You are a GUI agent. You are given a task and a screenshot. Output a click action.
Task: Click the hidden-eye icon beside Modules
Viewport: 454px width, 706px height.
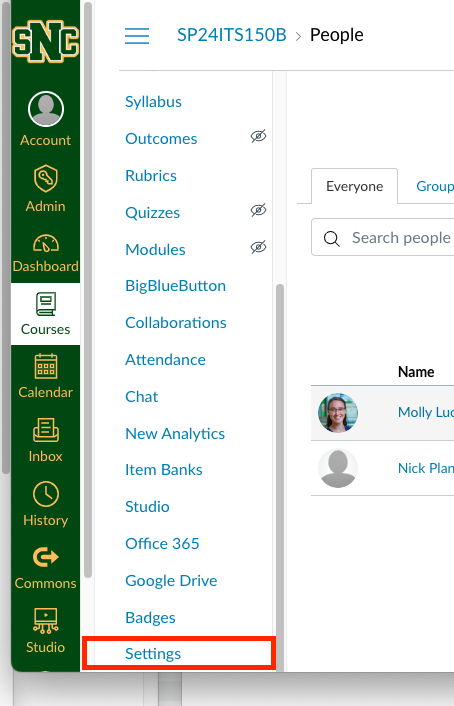[x=259, y=247]
